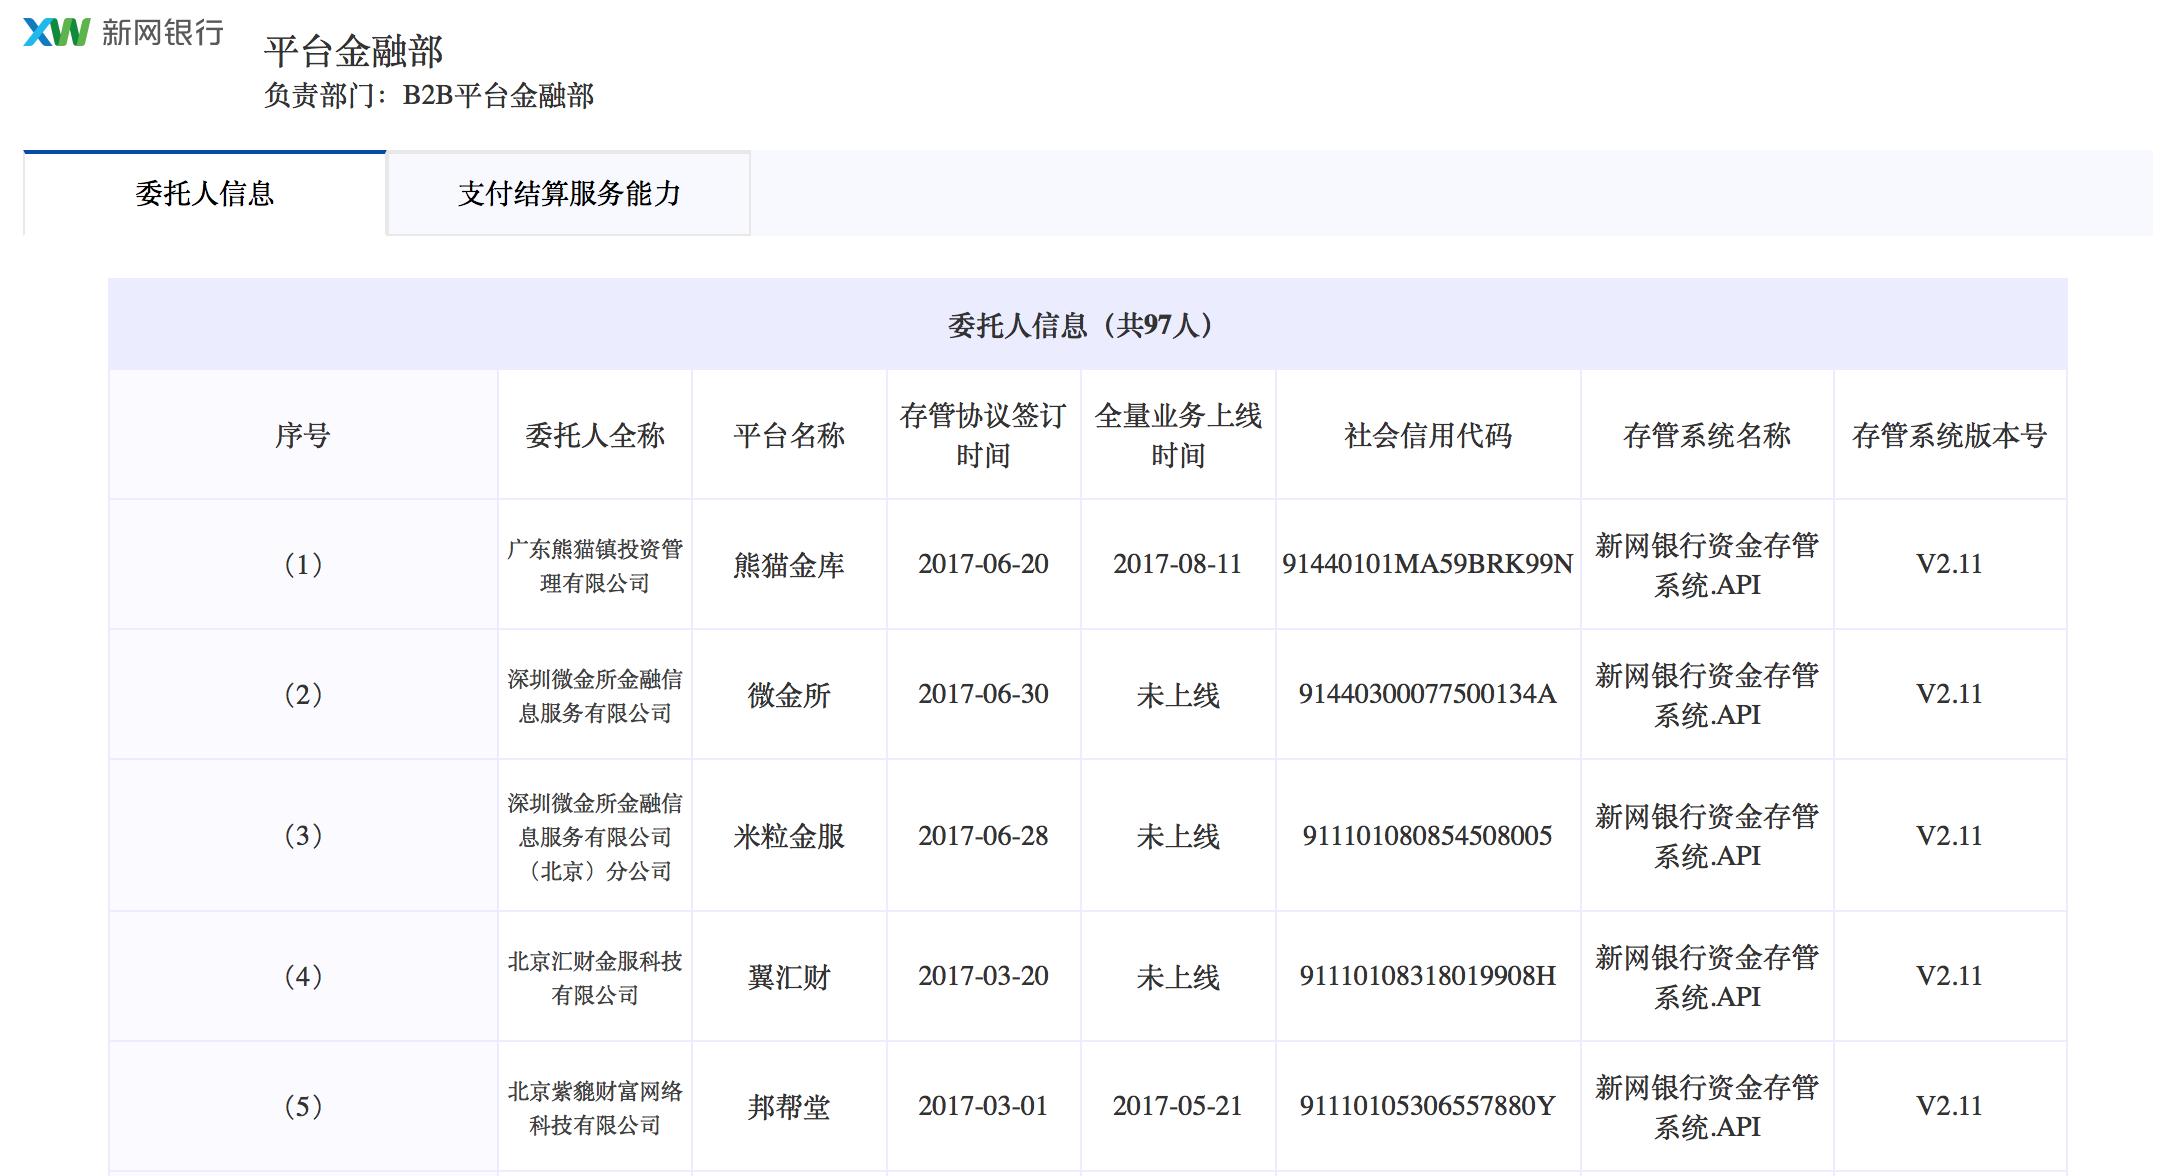
Task: Click the 存管系统版本号 column header
Action: (x=1950, y=435)
